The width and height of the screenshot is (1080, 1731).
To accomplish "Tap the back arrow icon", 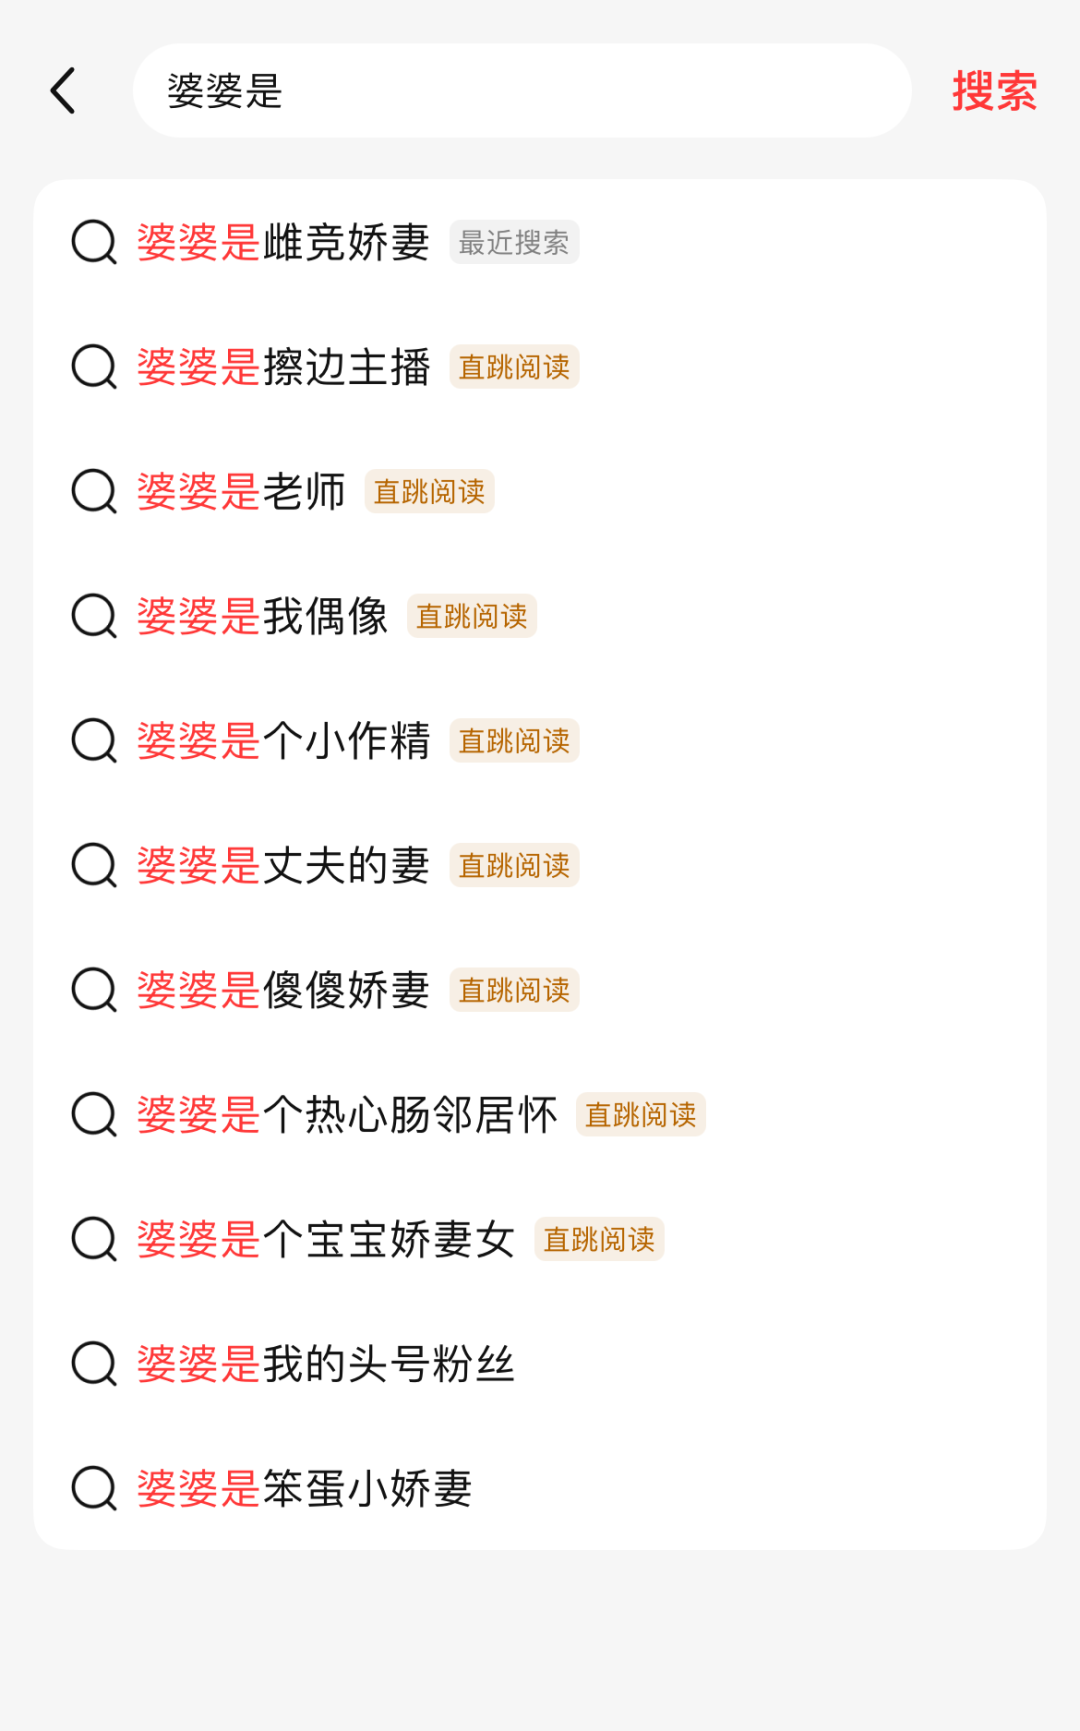I will [x=64, y=91].
